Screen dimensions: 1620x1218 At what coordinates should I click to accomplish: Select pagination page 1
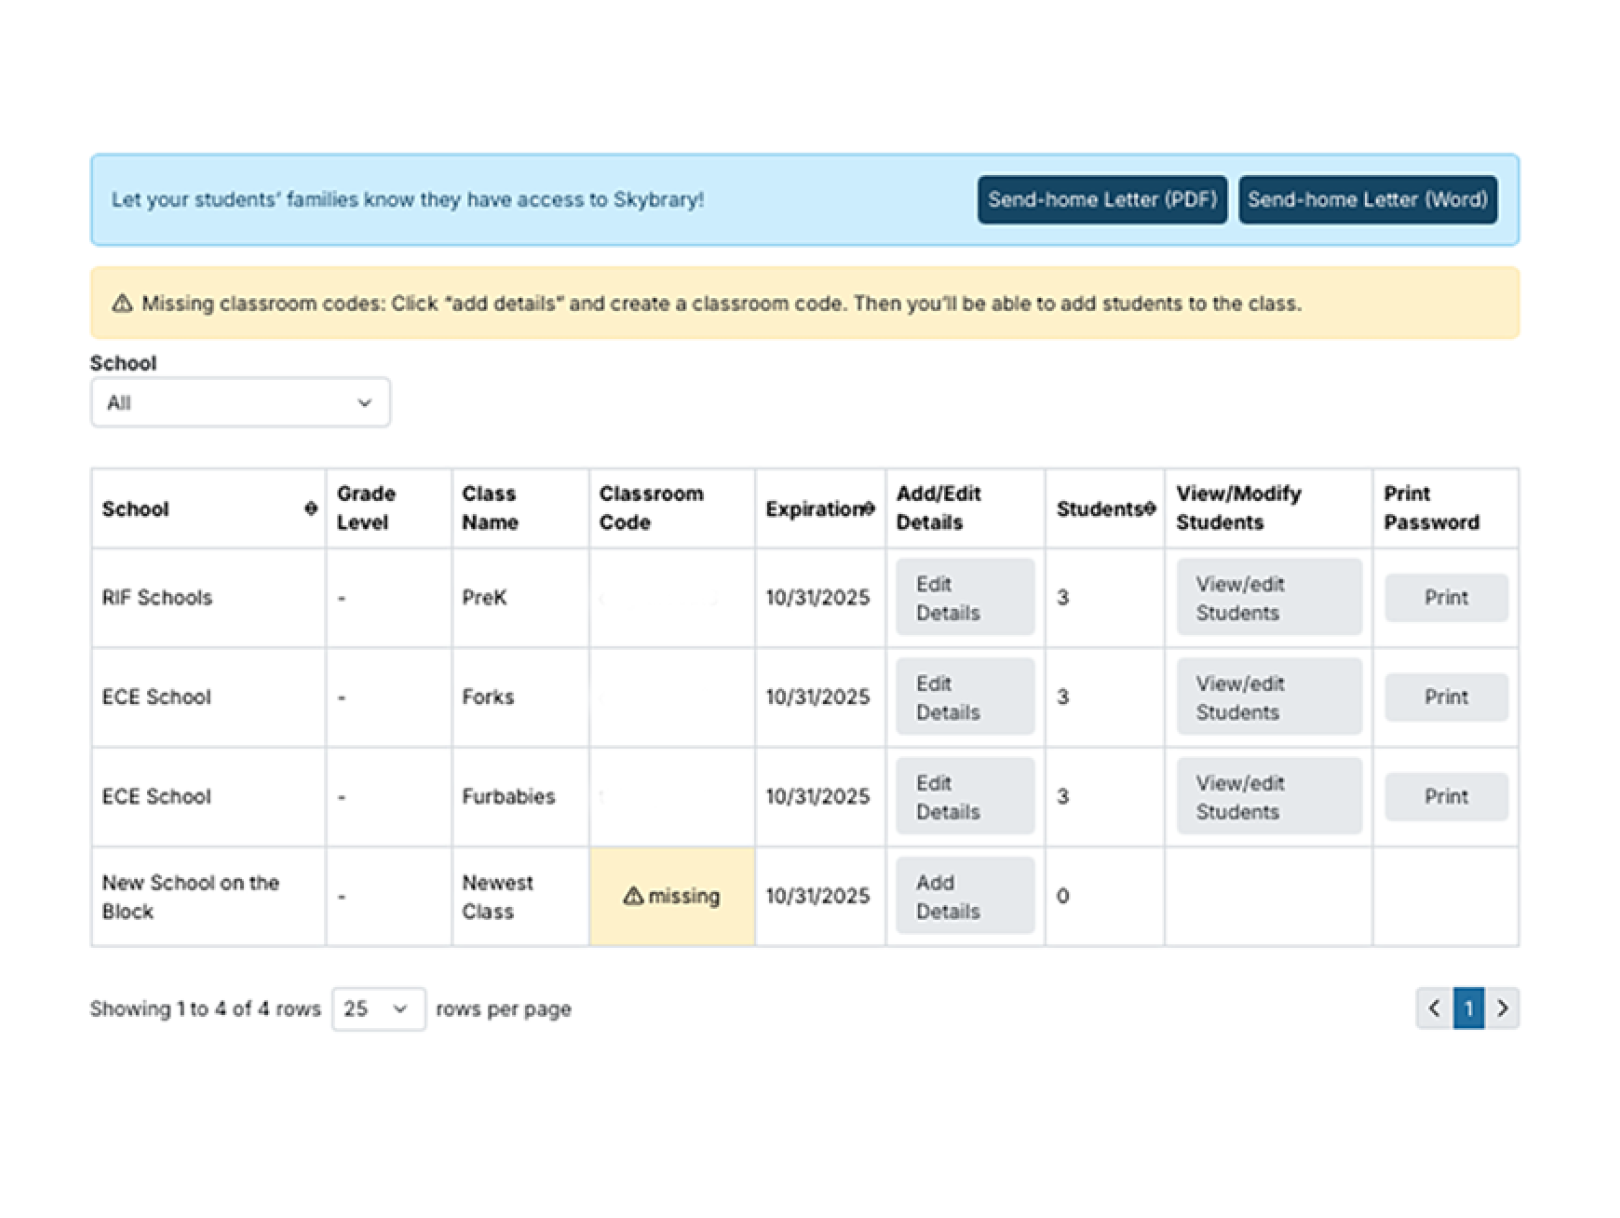pyautogui.click(x=1468, y=1009)
